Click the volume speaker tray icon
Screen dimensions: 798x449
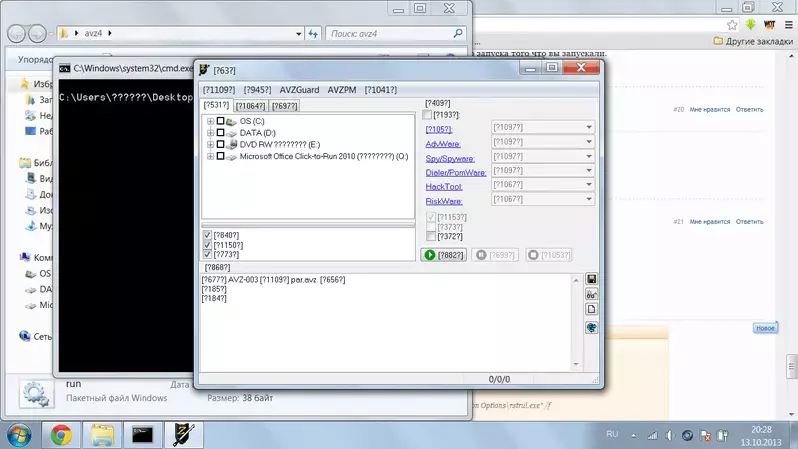click(670, 435)
